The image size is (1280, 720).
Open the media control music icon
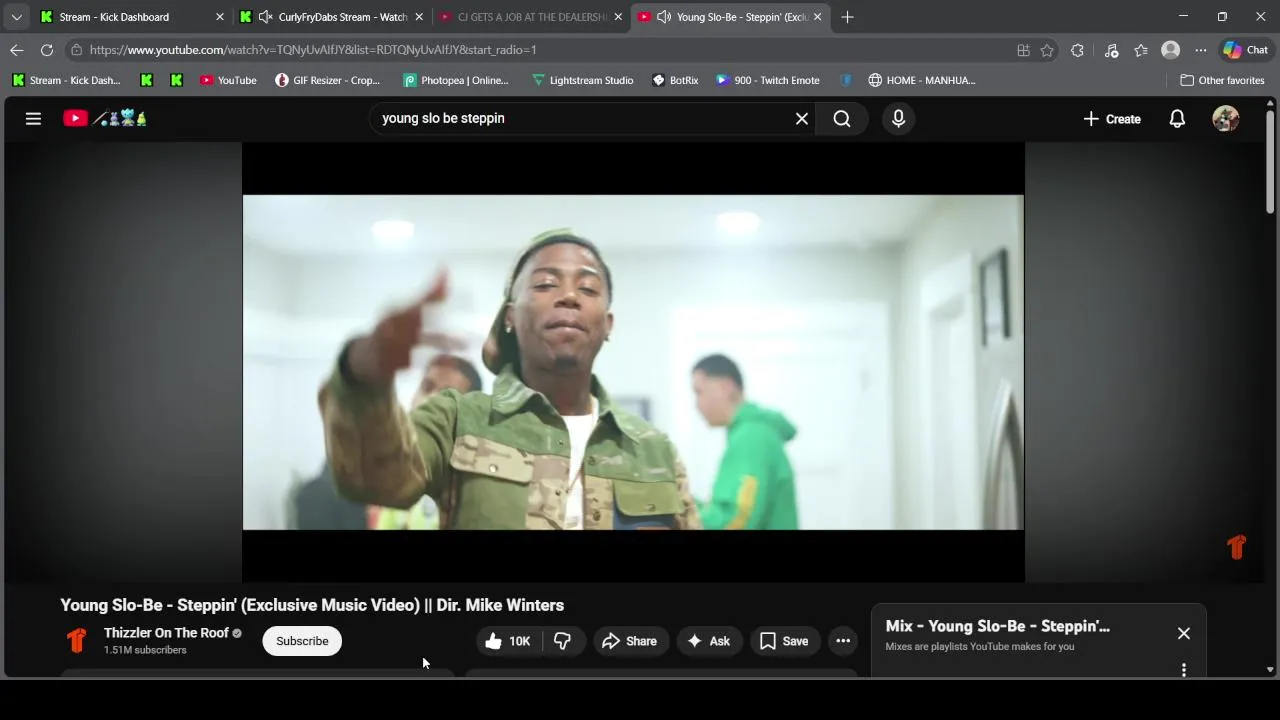[x=1111, y=50]
